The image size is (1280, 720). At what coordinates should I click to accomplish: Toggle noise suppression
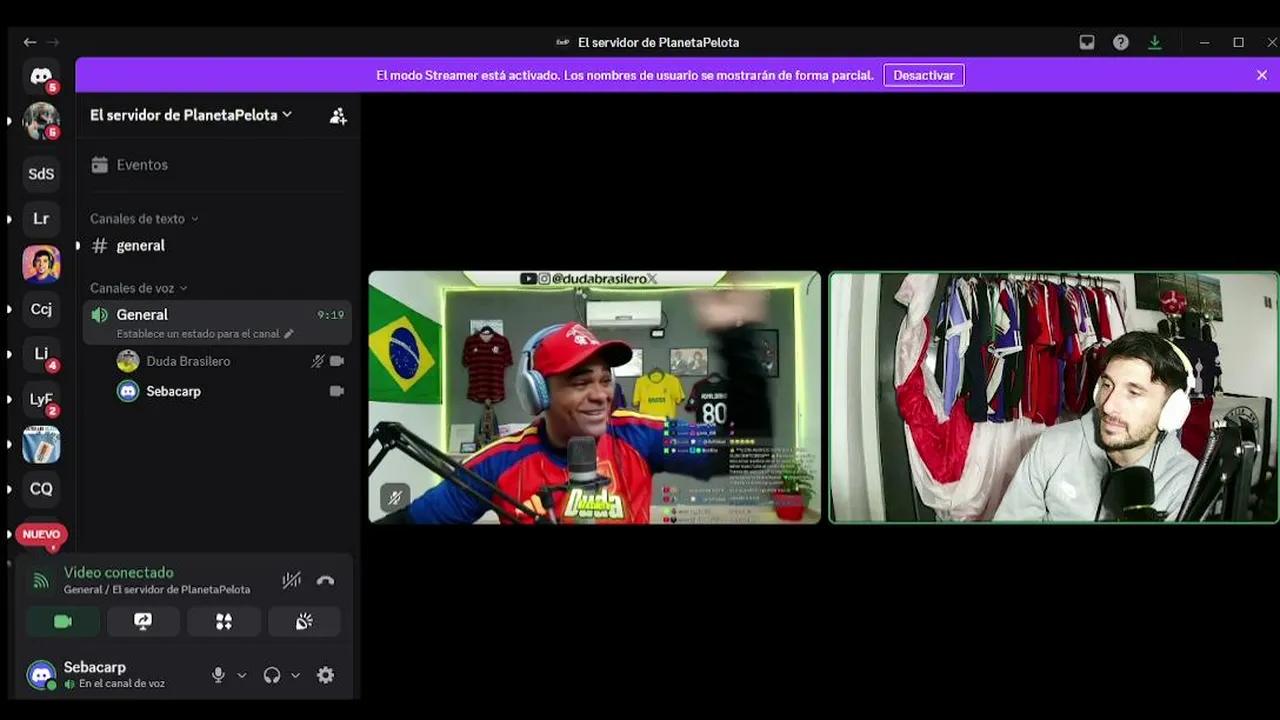[x=292, y=580]
